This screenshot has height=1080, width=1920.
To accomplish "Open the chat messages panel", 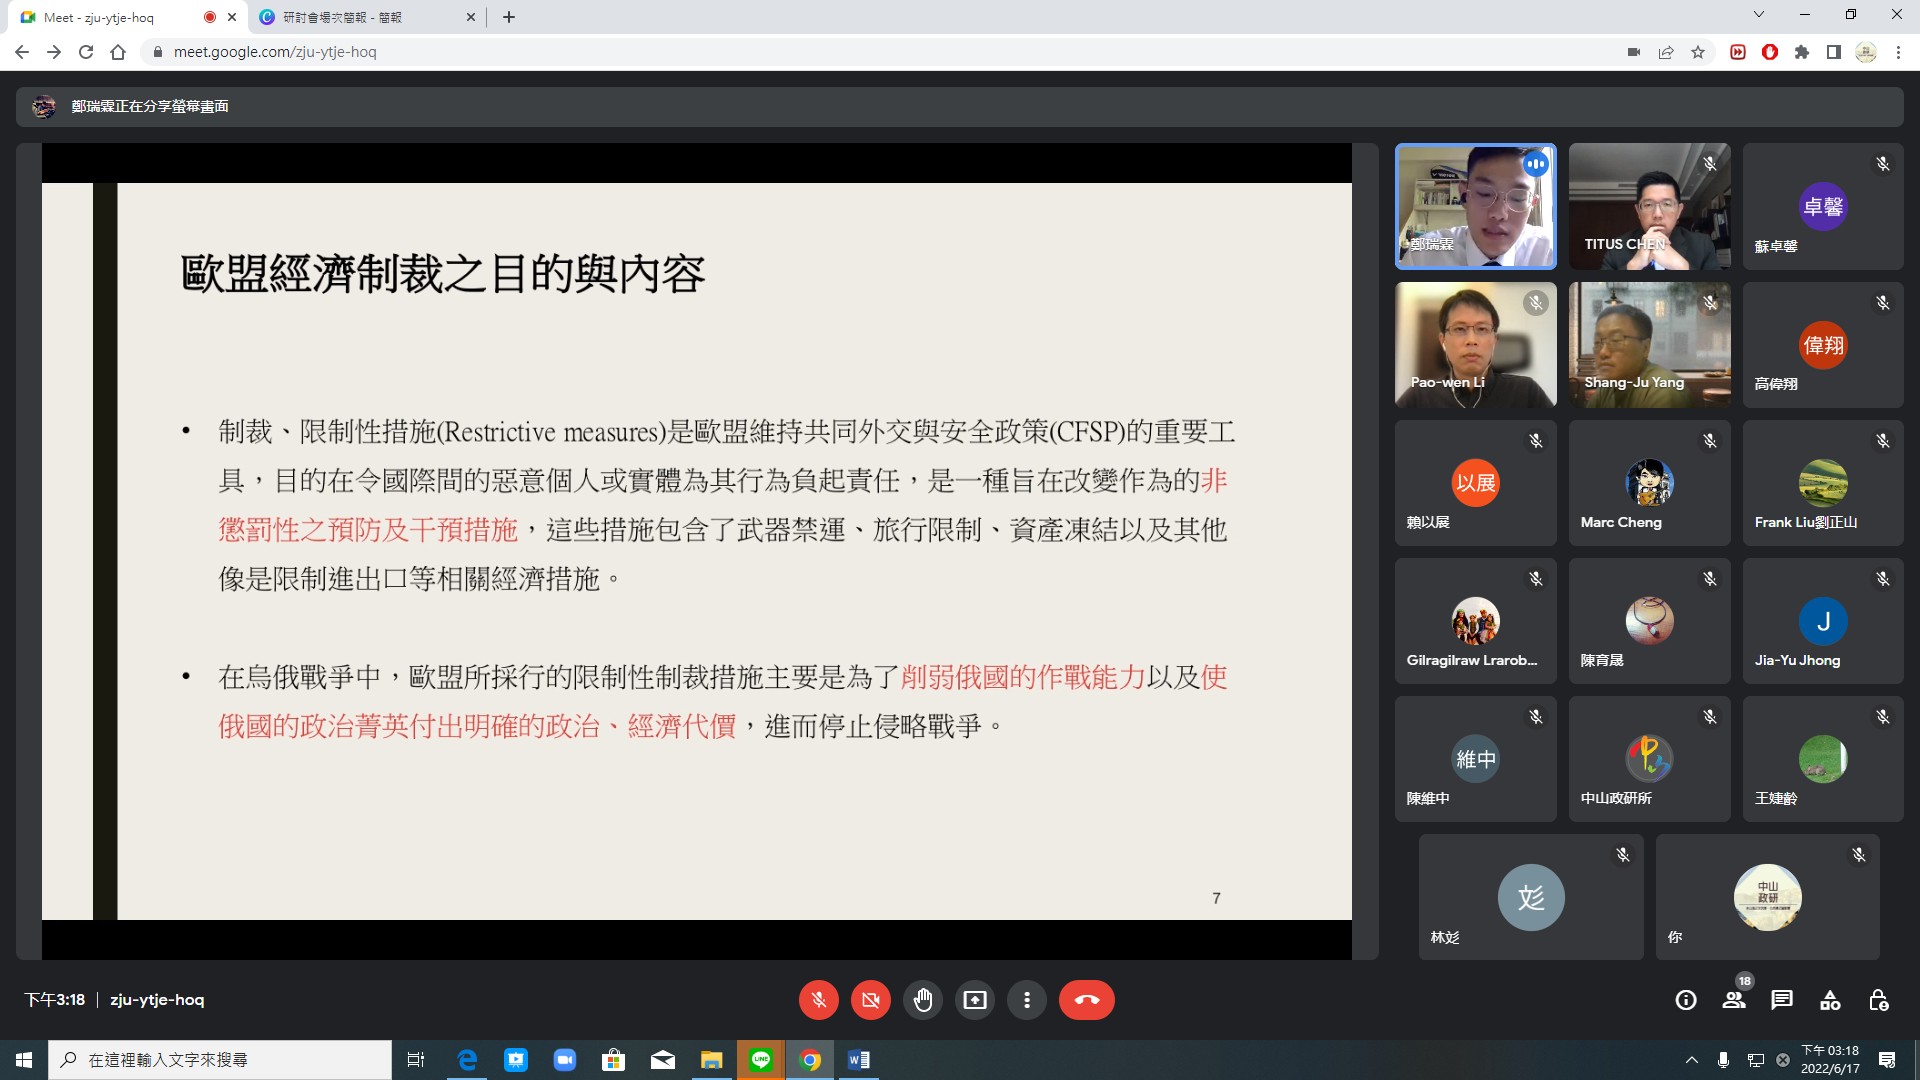I will click(x=1782, y=1000).
